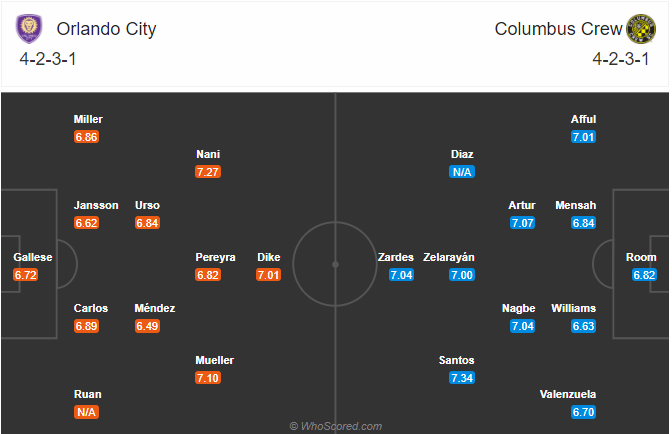This screenshot has width=672, height=434.
Task: Select player name Pereyra
Action: (215, 257)
